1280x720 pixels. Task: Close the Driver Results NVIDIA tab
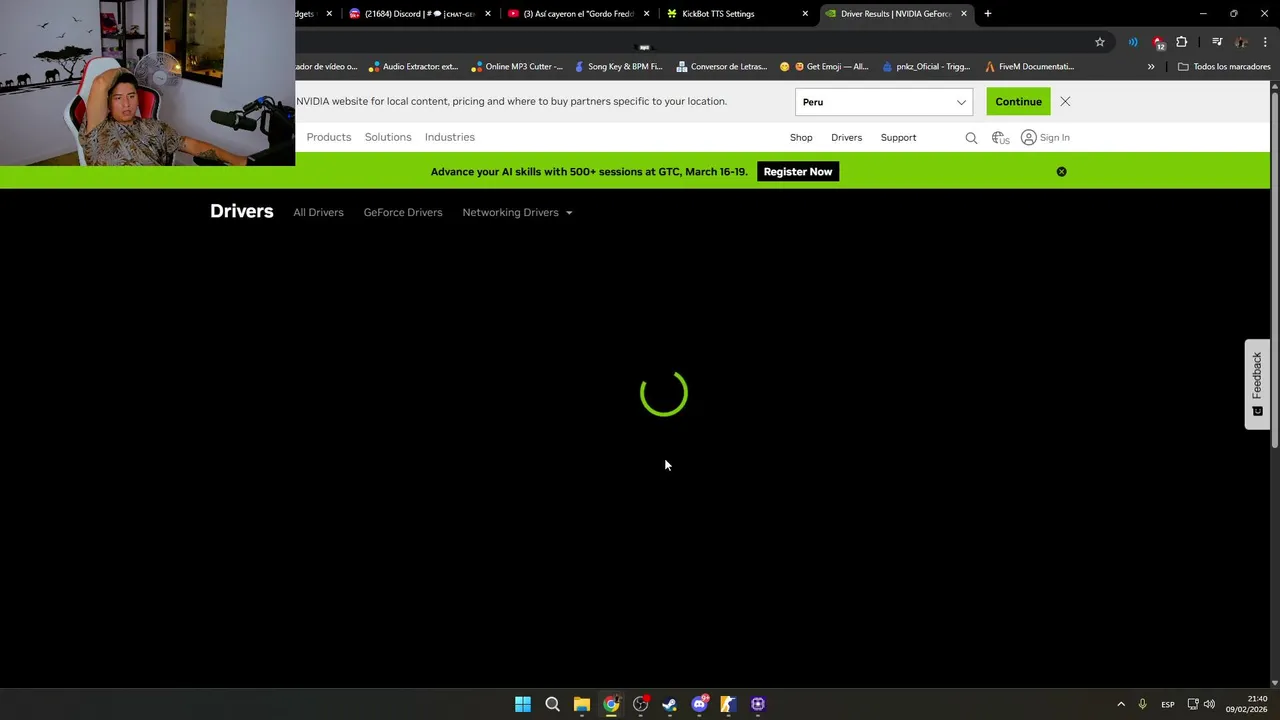tap(964, 14)
